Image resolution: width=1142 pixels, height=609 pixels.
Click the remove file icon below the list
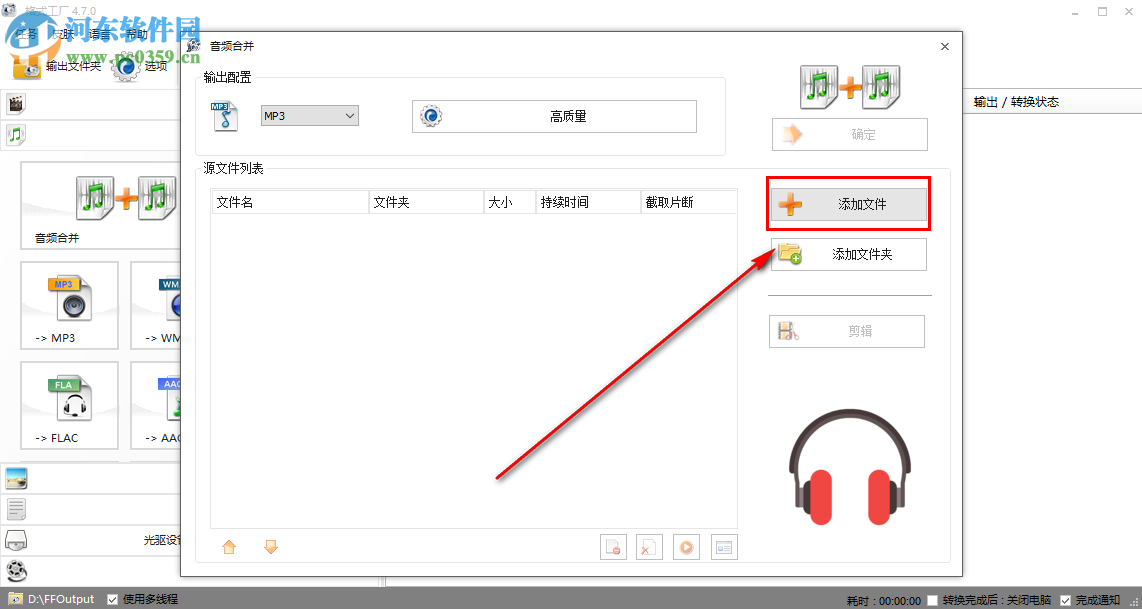[613, 546]
